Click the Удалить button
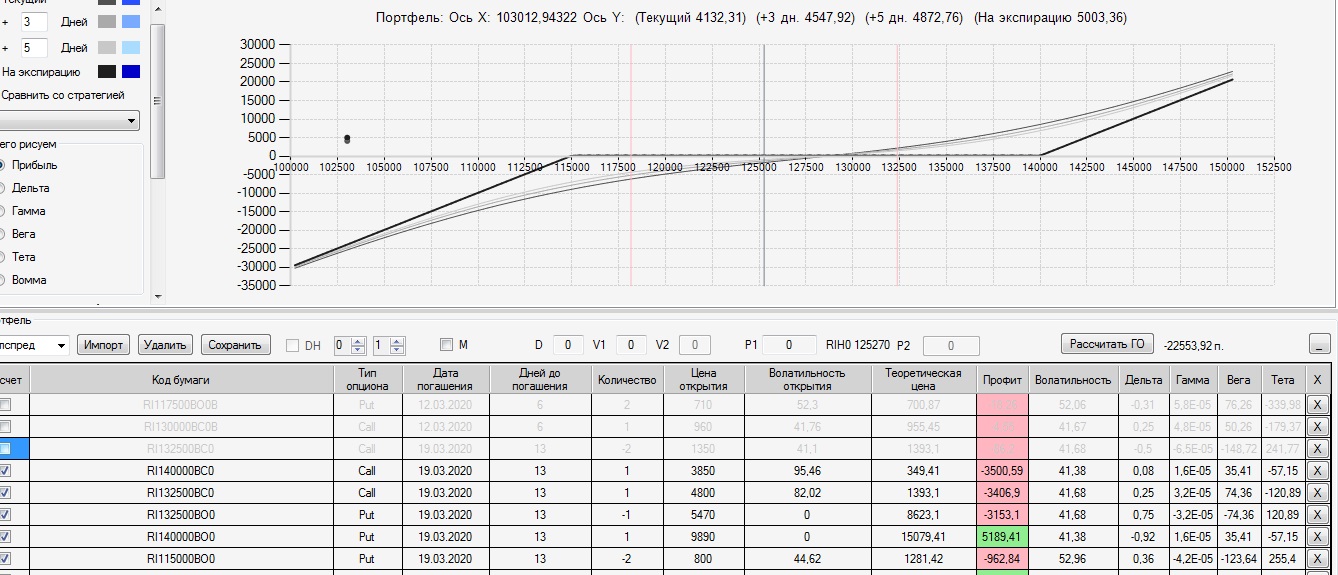Viewport: 1338px width, 575px height. (165, 345)
